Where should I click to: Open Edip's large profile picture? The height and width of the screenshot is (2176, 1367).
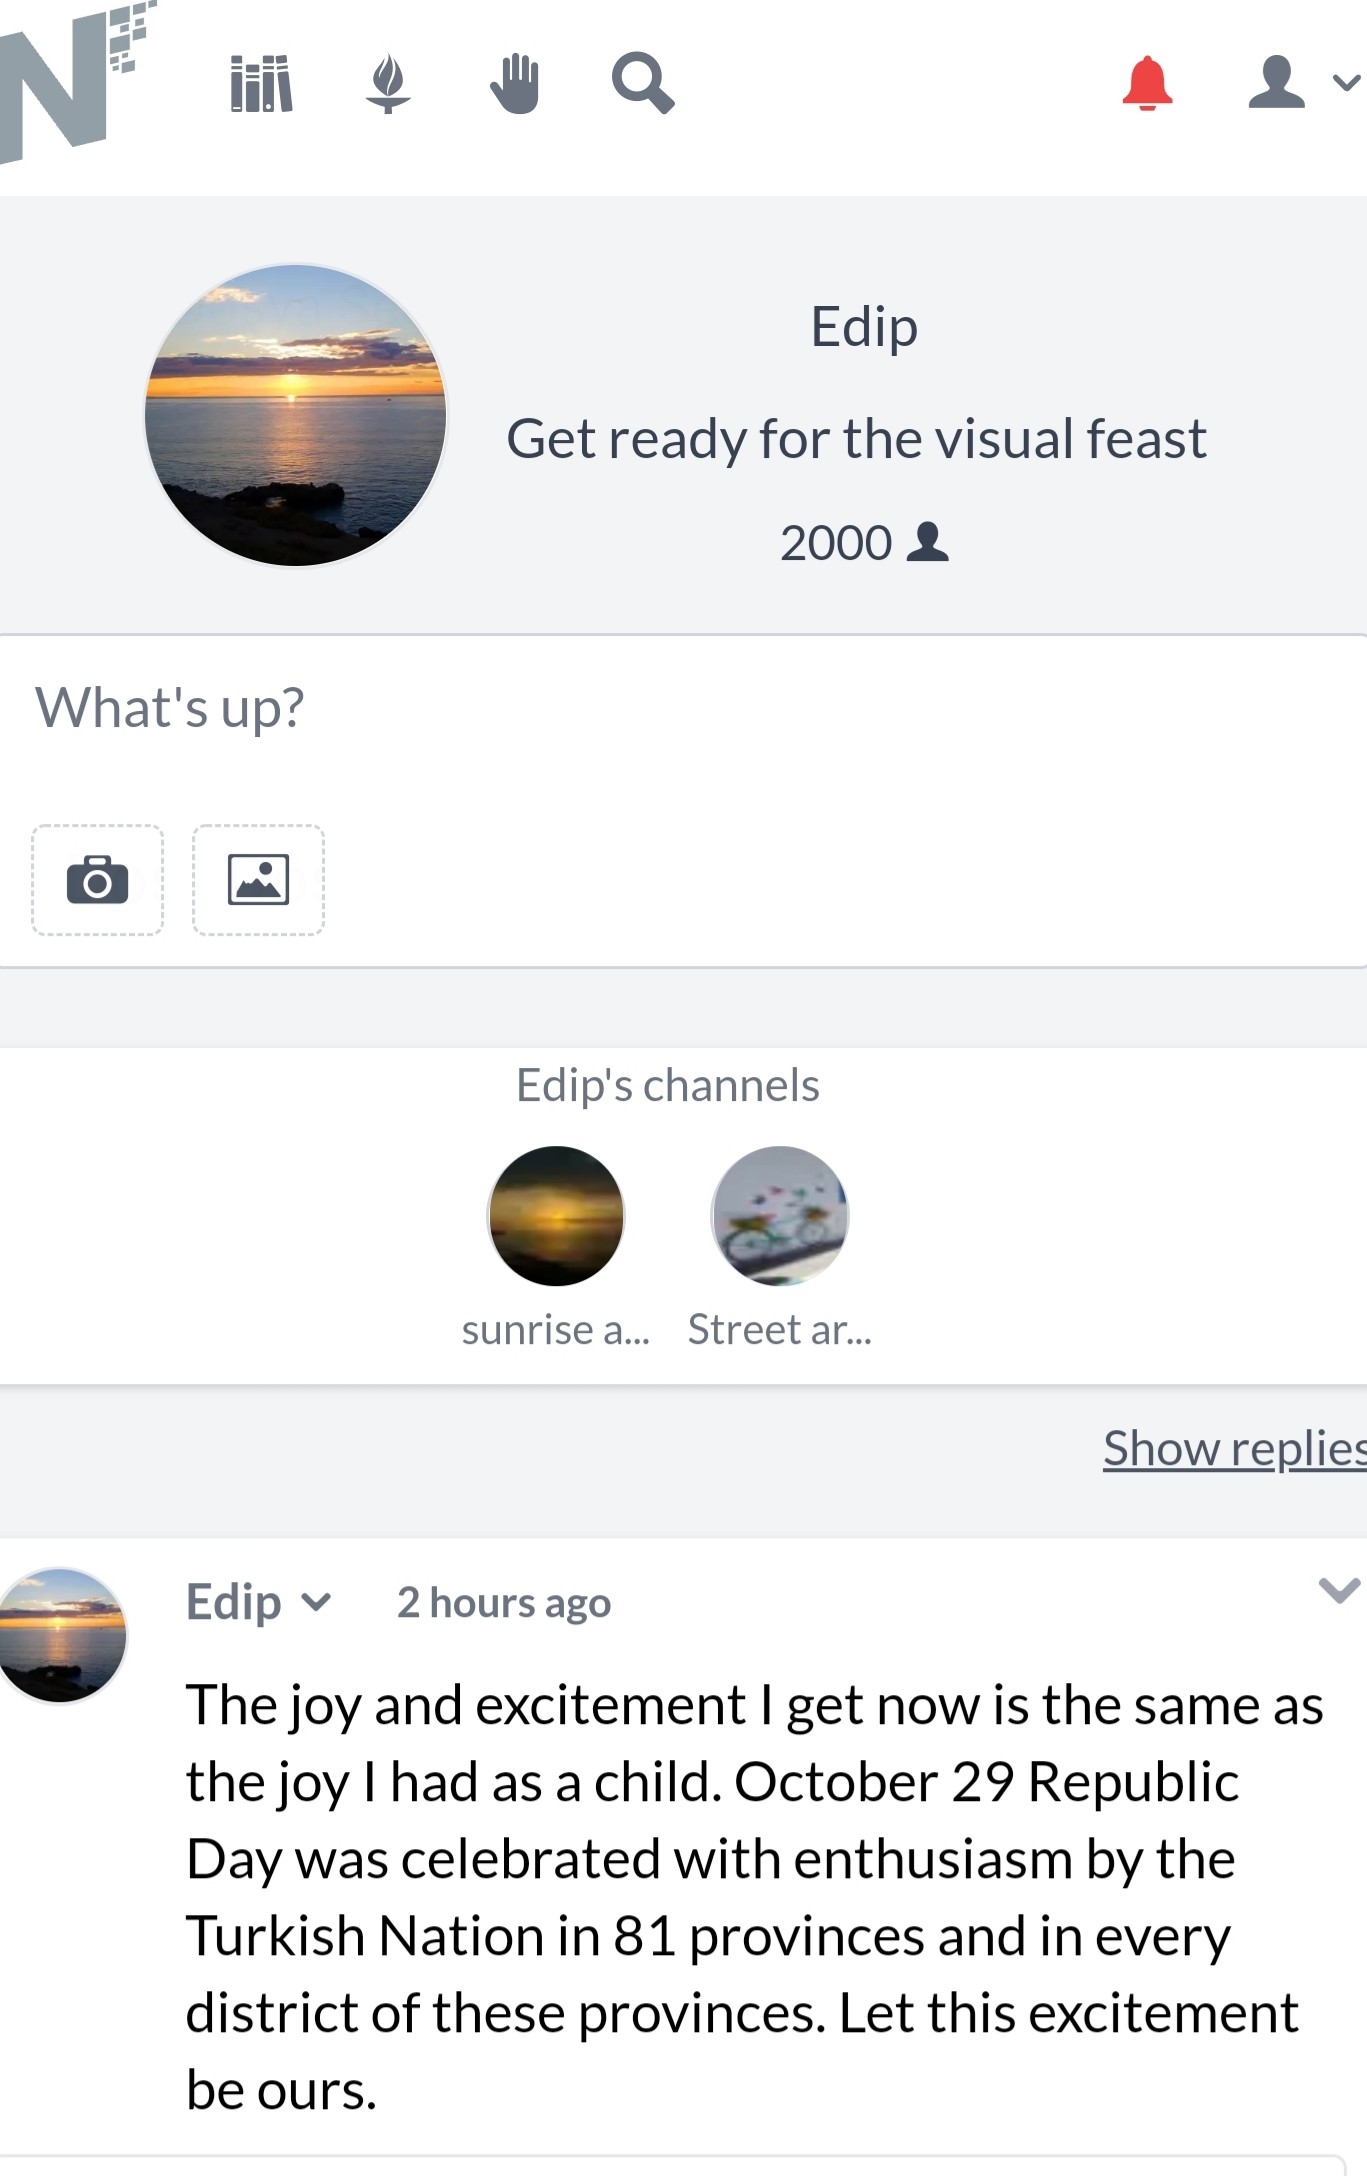[296, 415]
